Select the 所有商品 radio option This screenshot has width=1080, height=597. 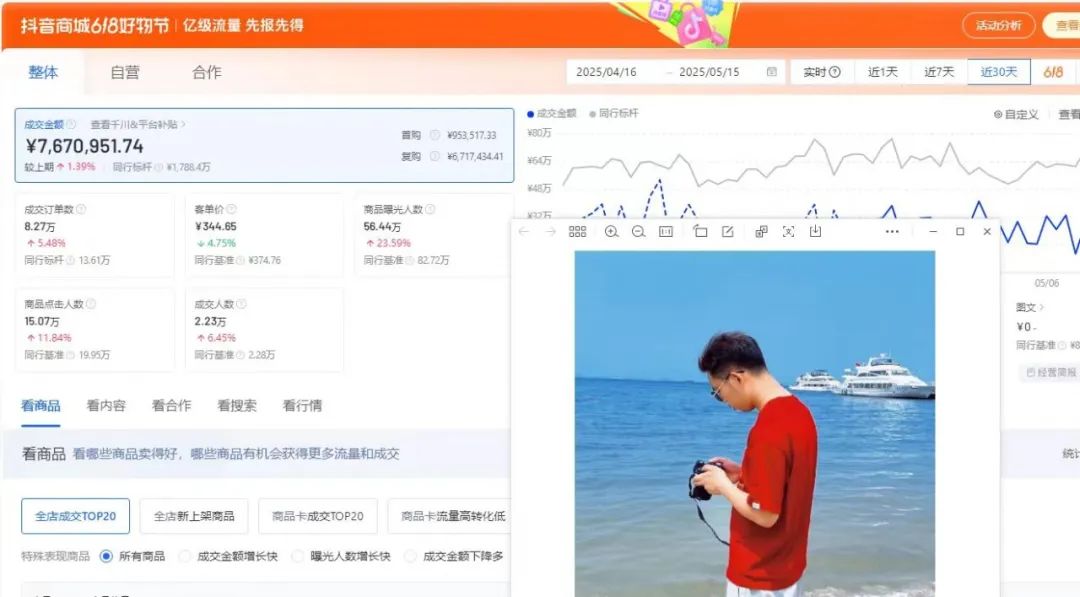(106, 556)
